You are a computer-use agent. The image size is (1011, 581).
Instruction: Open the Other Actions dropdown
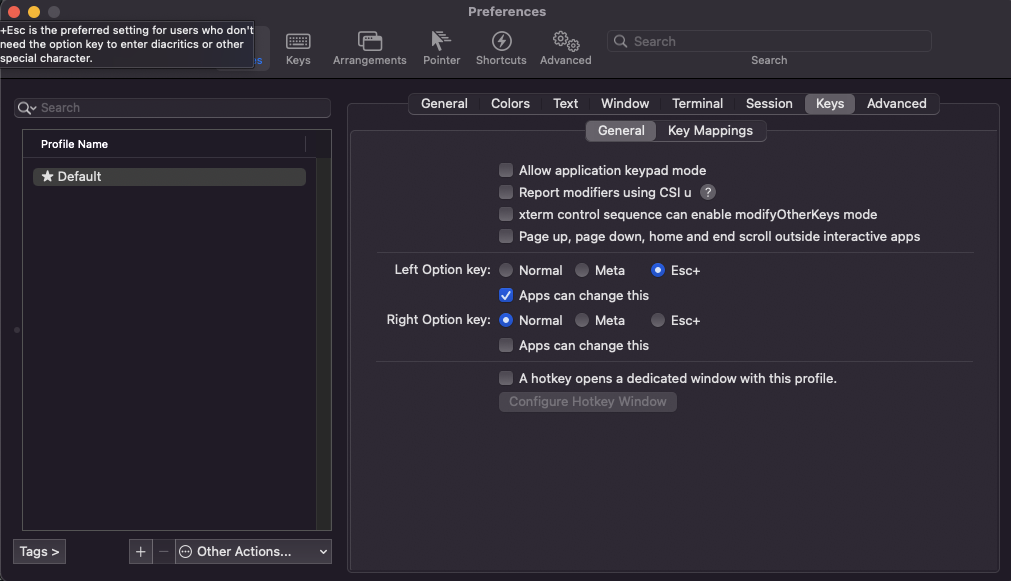(x=252, y=551)
